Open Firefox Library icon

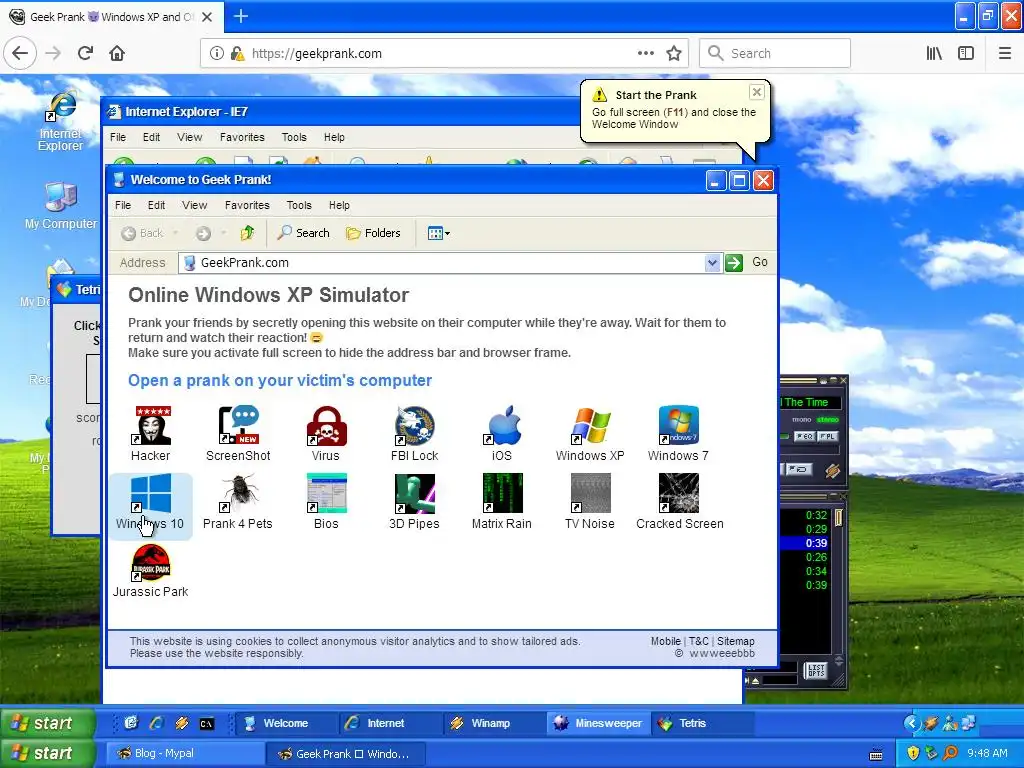935,53
